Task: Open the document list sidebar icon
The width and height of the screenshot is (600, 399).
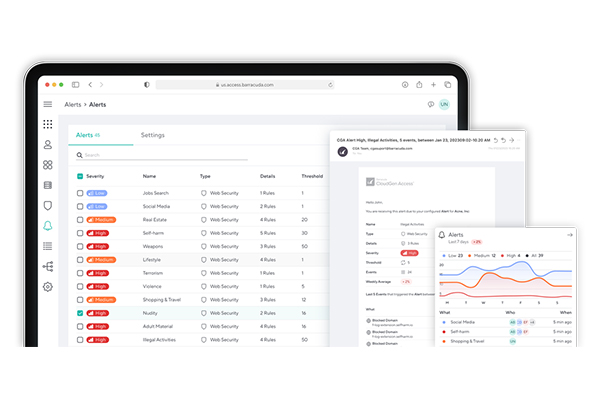Action: coord(48,185)
